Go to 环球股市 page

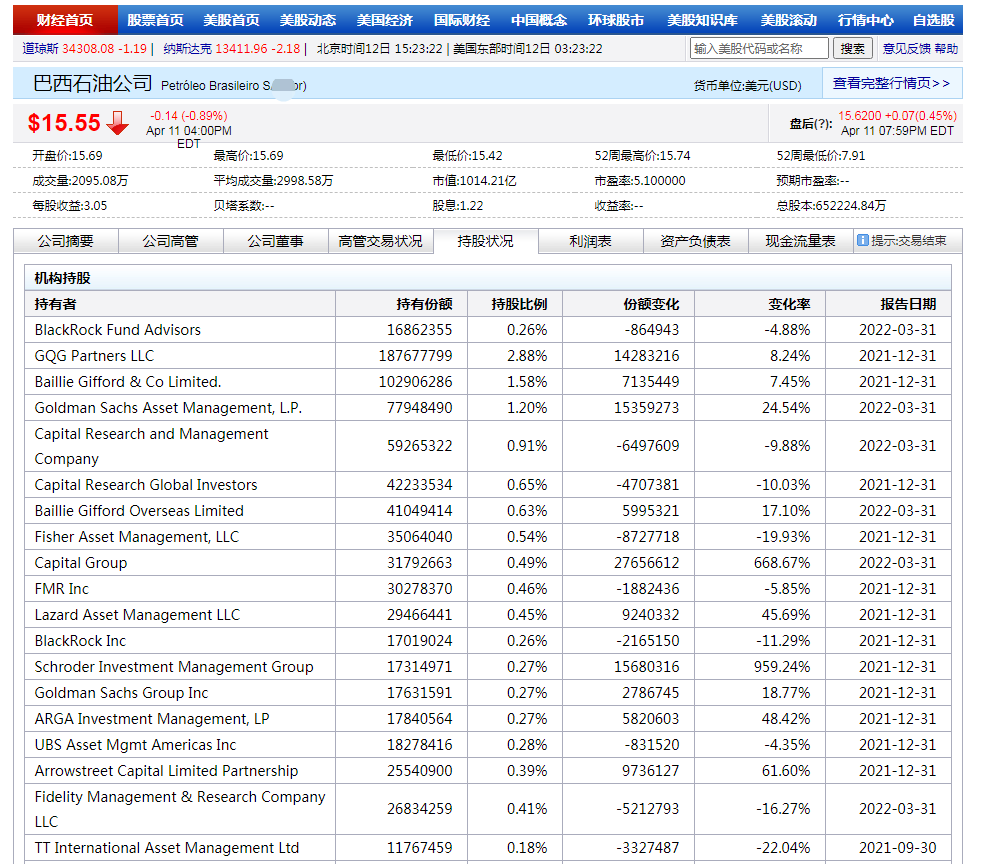coord(616,20)
